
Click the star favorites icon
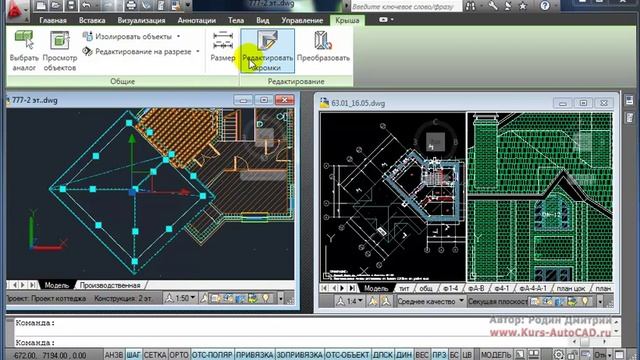[523, 6]
